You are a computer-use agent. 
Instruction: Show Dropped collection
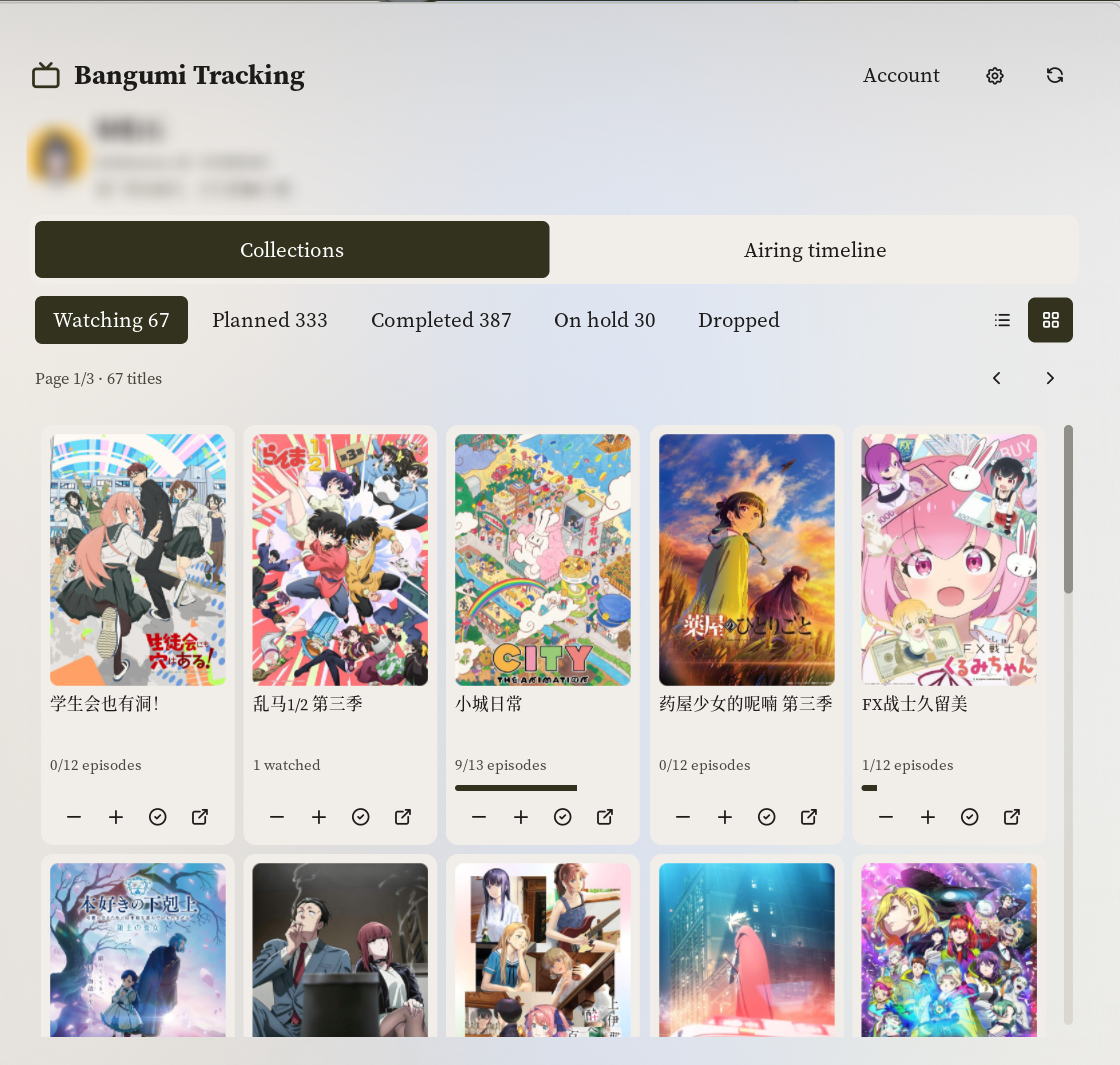[739, 320]
